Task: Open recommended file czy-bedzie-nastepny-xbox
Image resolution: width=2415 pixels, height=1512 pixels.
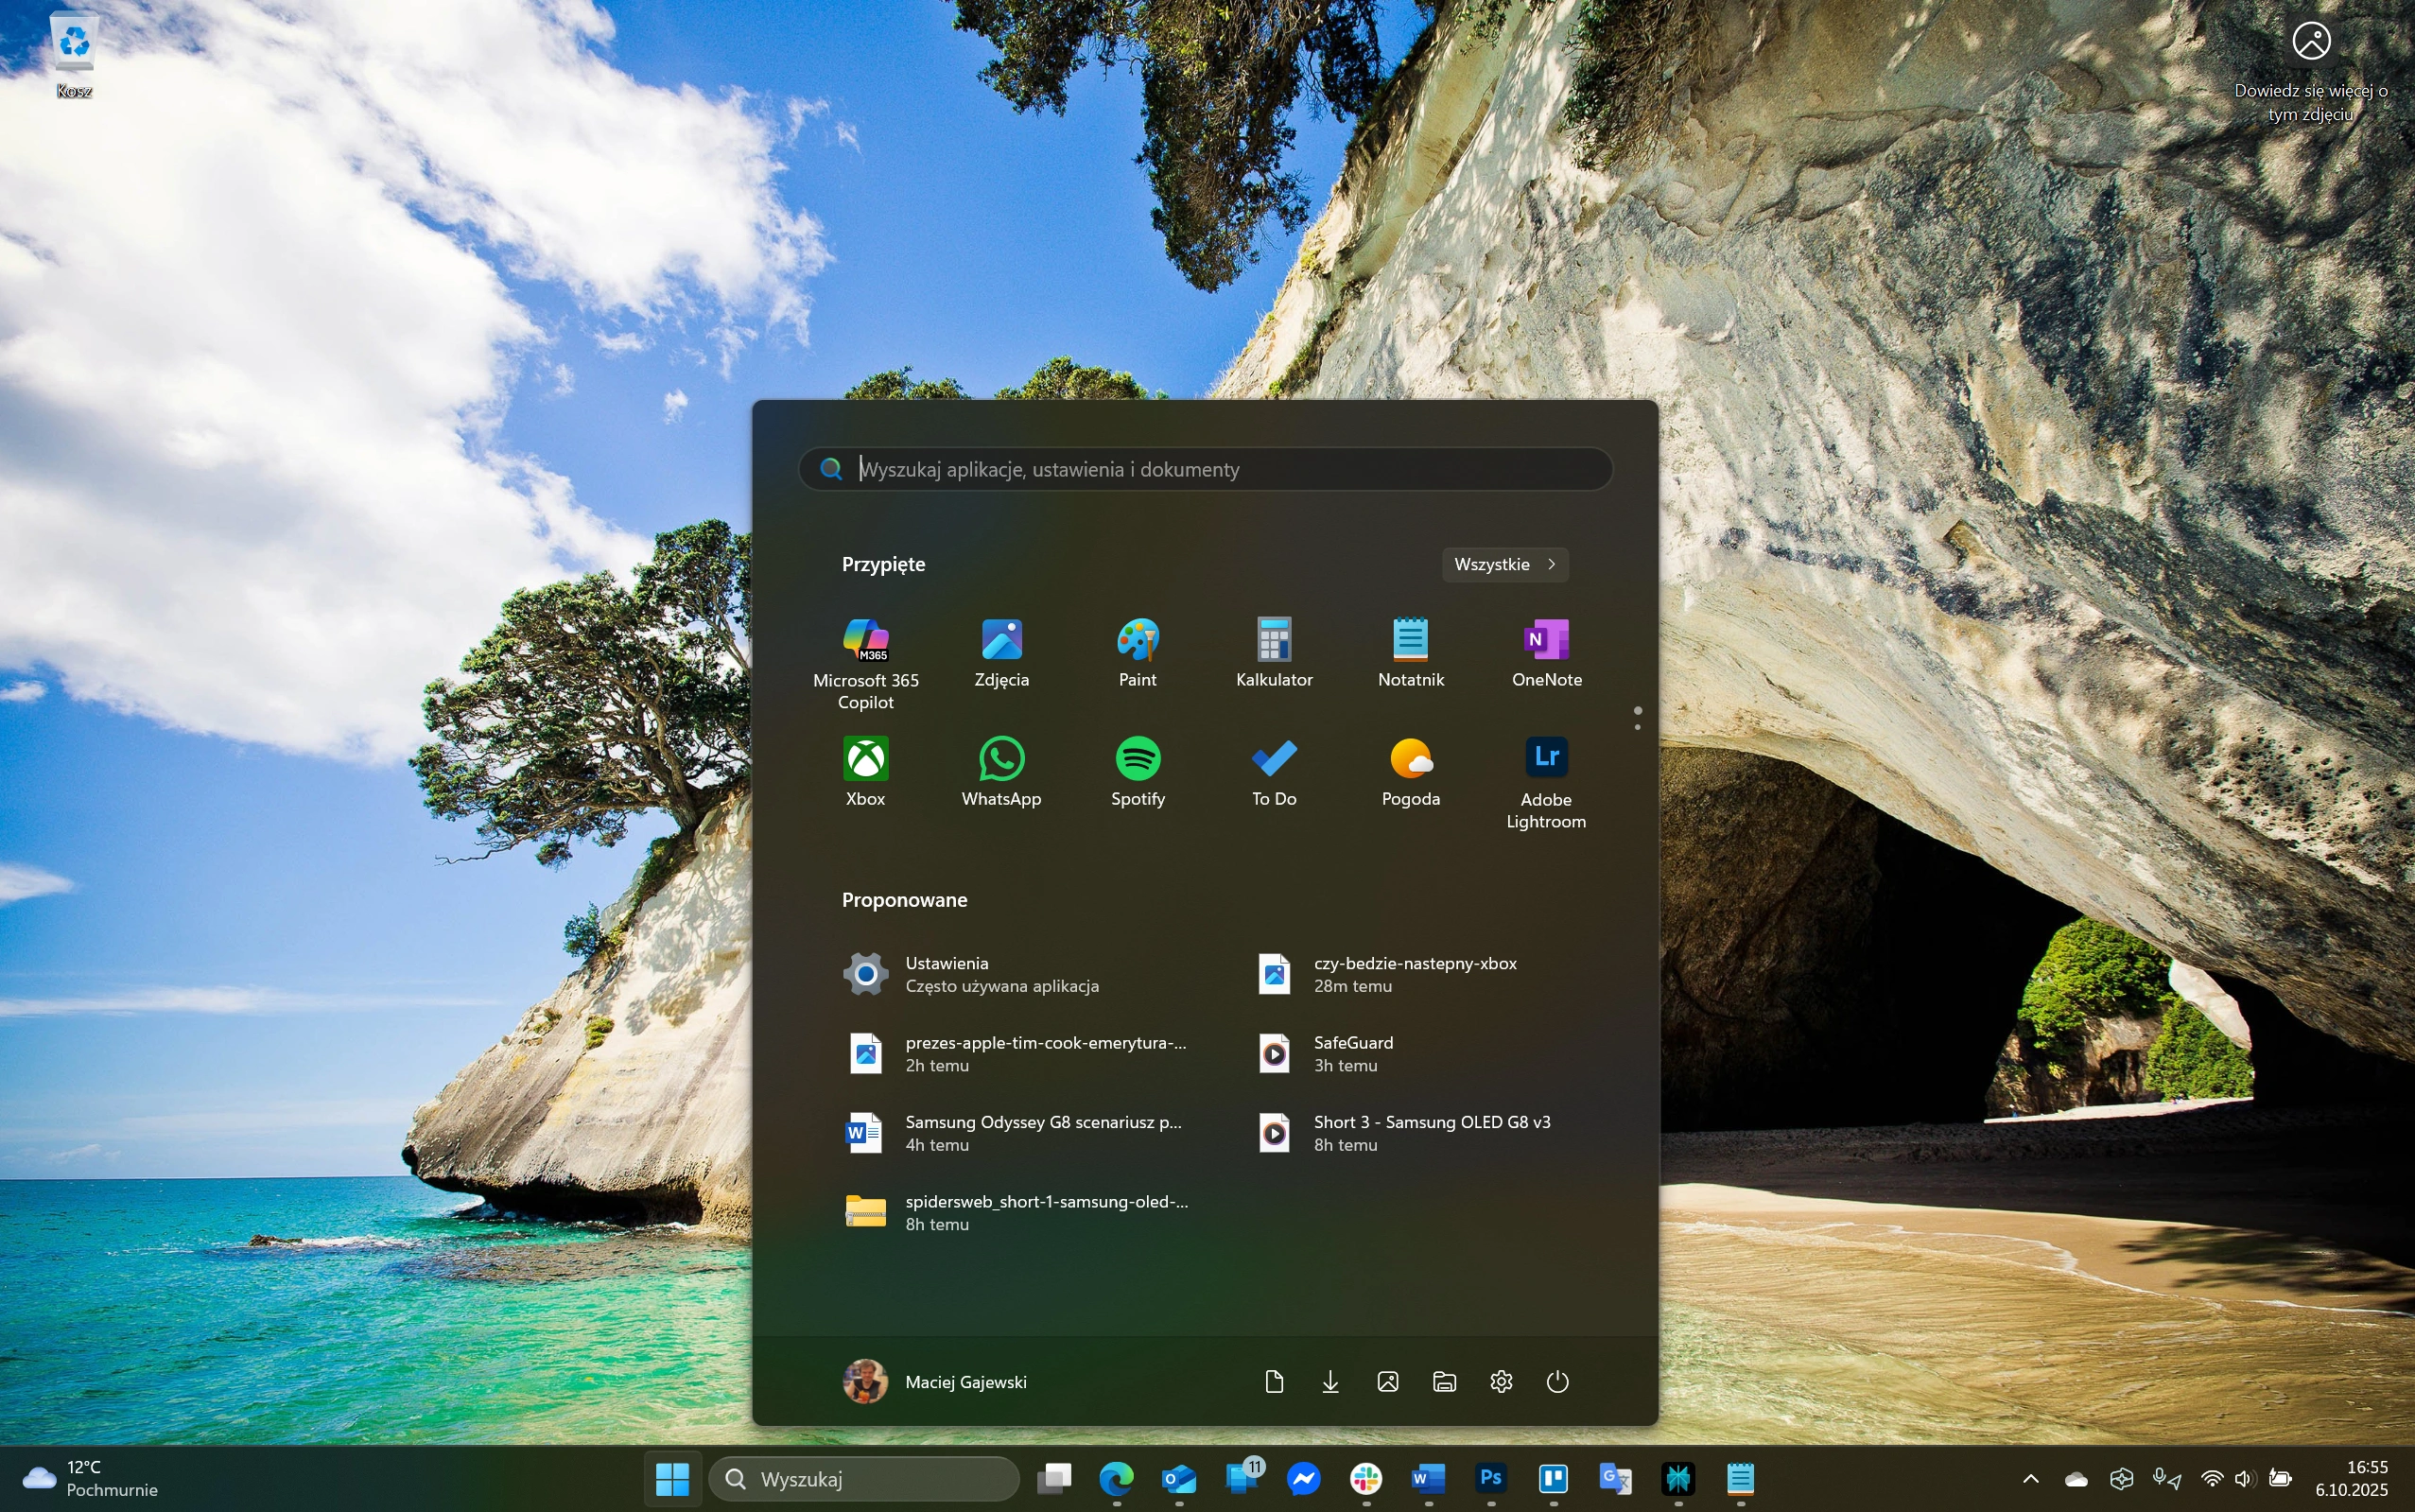Action: (1414, 973)
